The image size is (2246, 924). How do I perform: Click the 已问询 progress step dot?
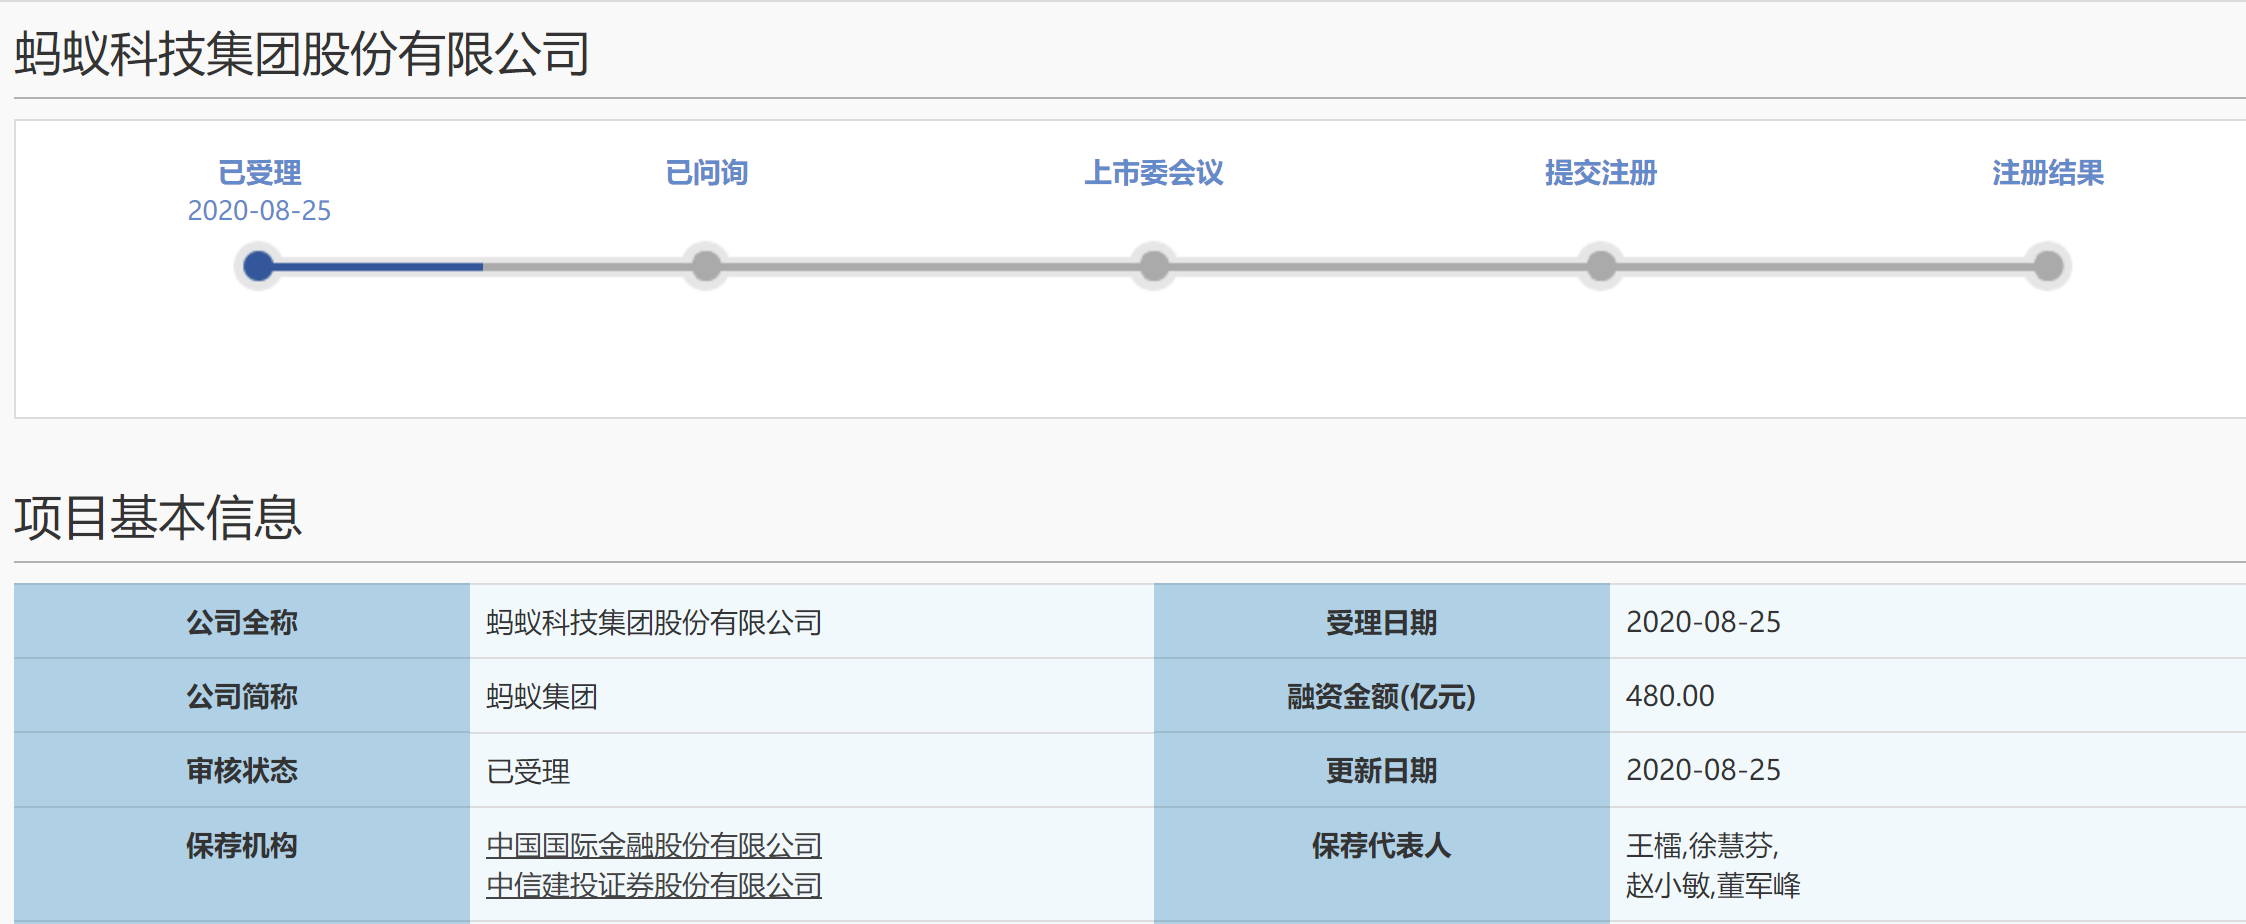click(706, 266)
